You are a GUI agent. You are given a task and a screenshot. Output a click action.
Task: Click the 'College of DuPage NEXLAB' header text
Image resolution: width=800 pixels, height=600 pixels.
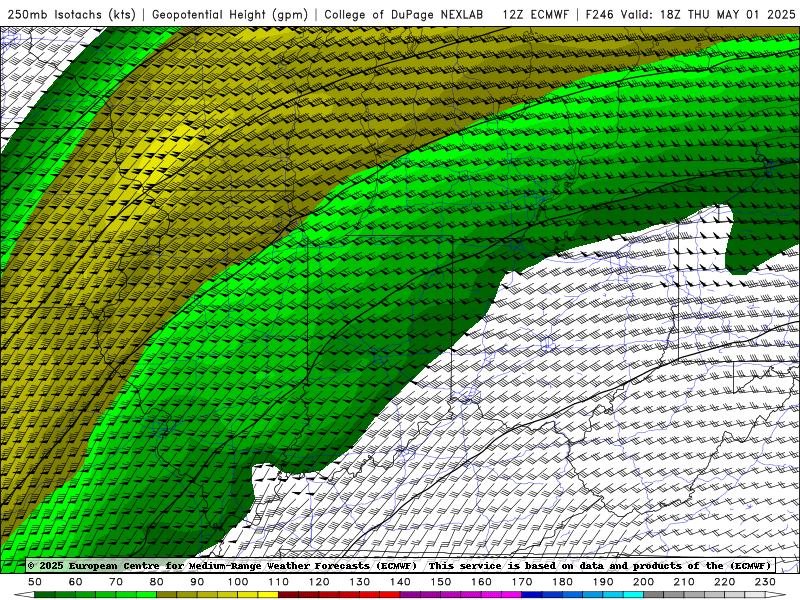tap(404, 14)
